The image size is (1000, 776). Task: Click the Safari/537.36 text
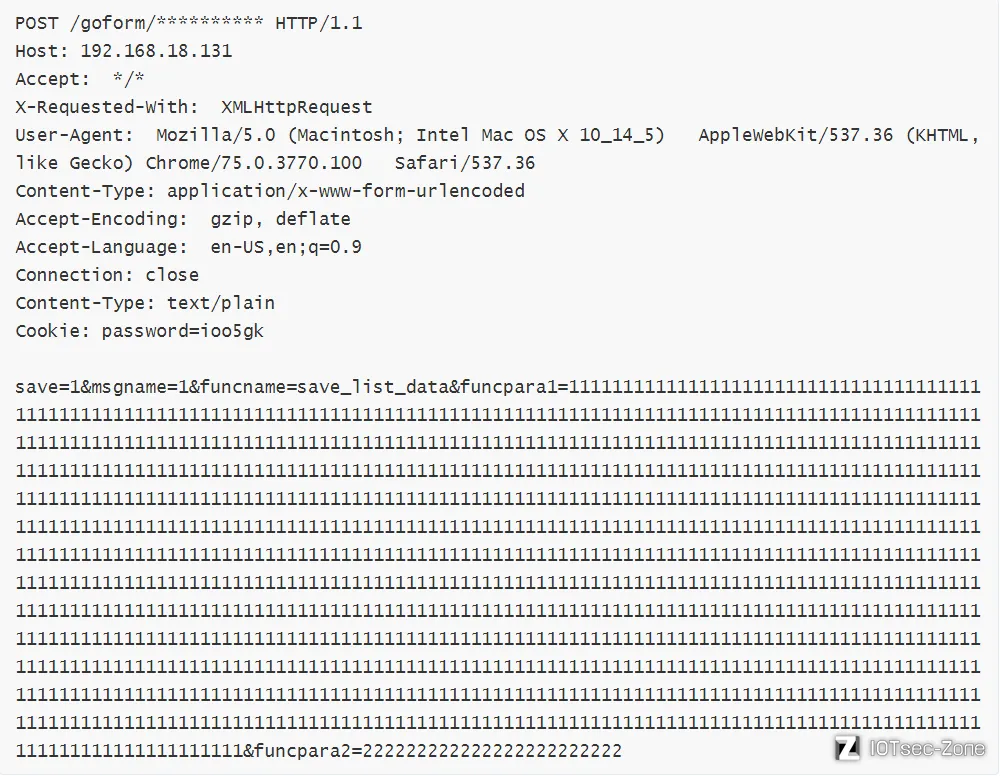tap(465, 163)
